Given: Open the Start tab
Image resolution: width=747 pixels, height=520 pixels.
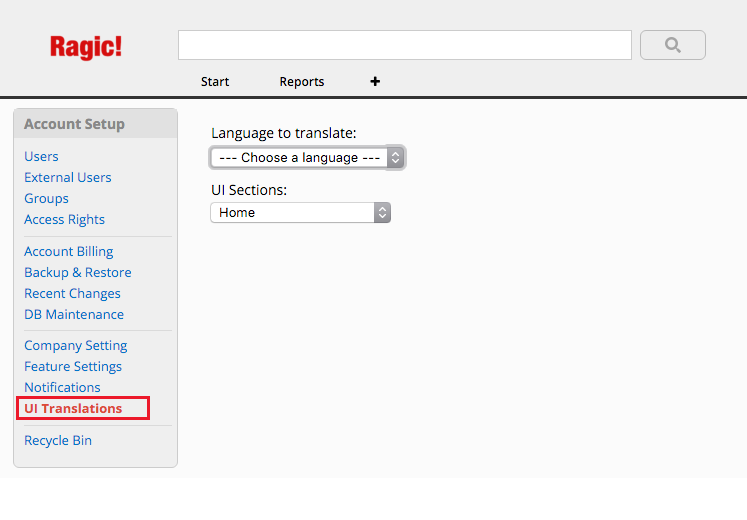Looking at the screenshot, I should pos(215,81).
